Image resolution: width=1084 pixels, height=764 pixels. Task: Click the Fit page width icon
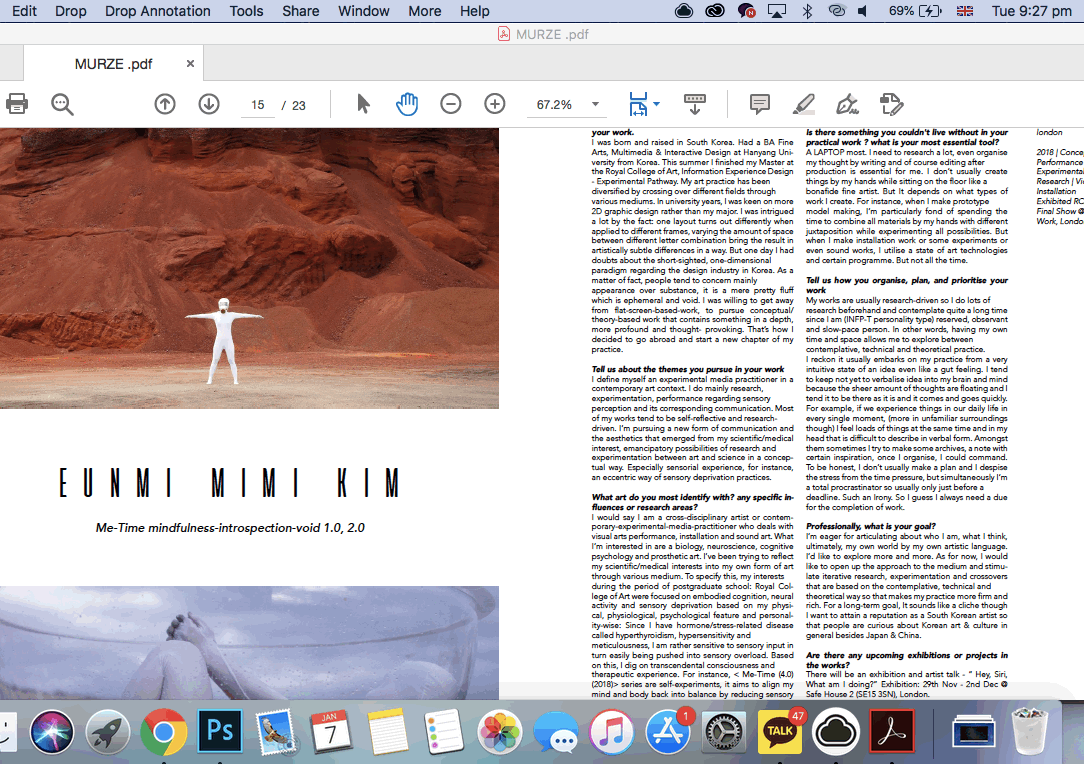[638, 104]
